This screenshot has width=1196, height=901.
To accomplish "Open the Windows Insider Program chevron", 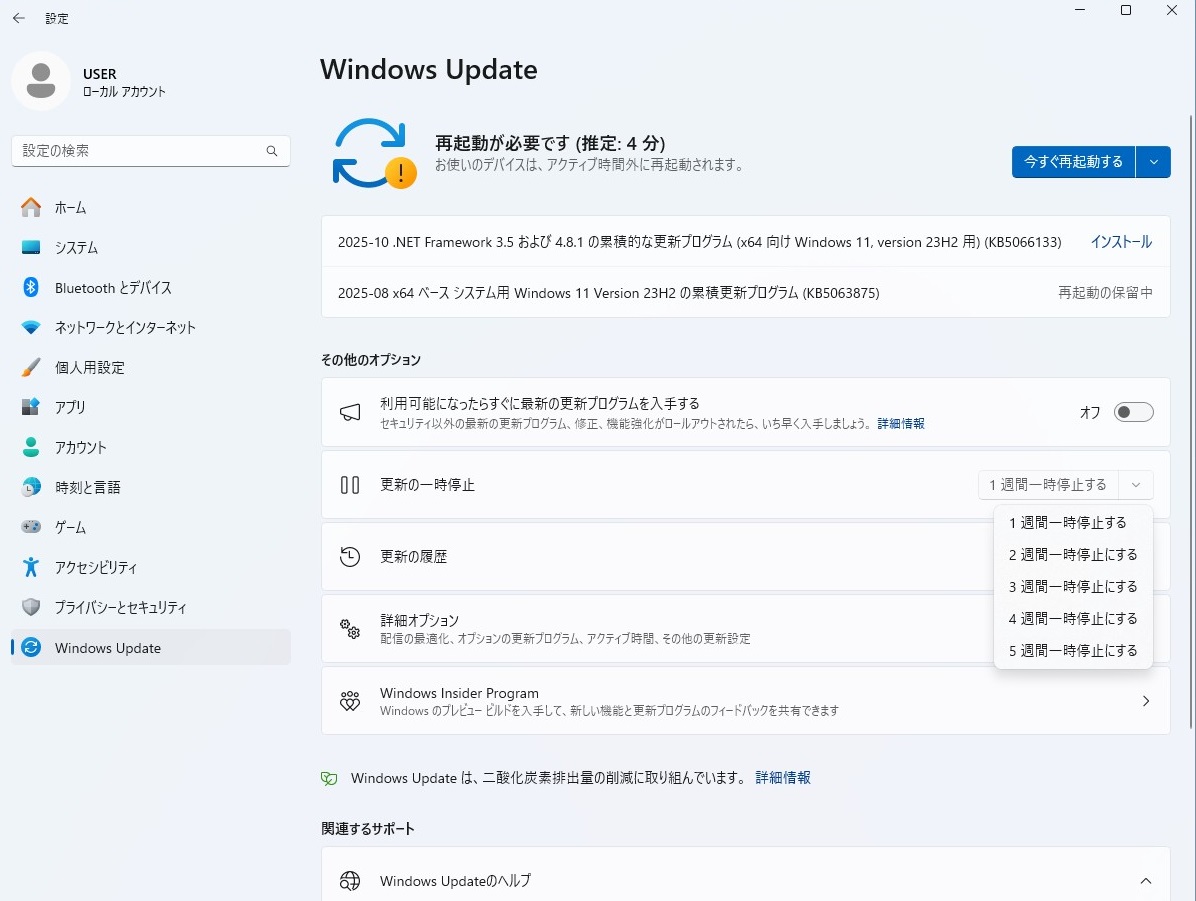I will [1146, 701].
